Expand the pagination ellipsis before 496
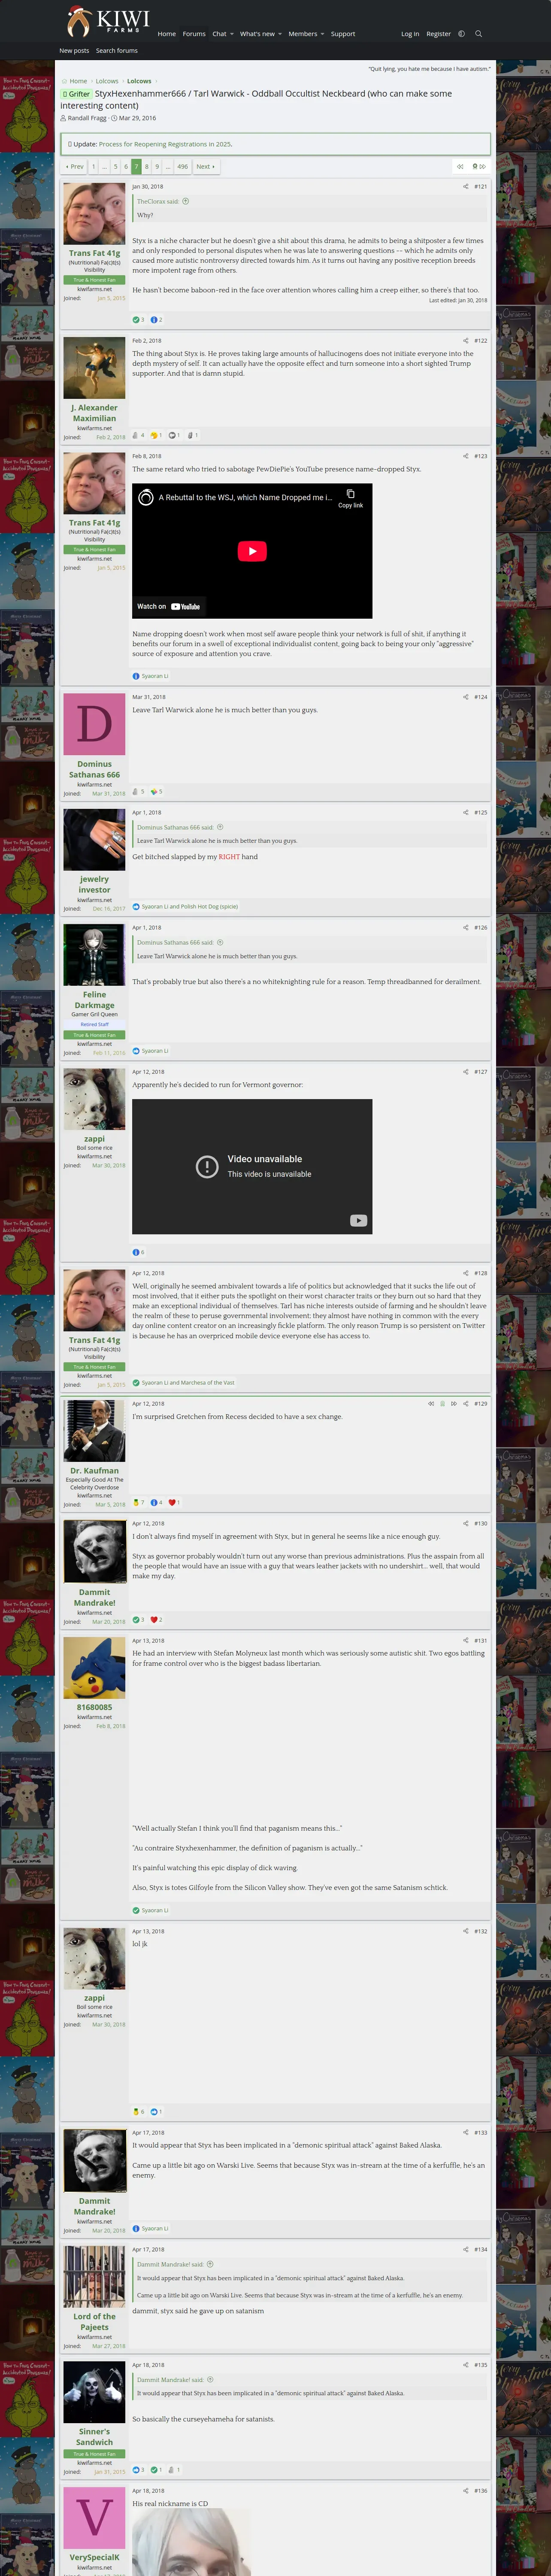 click(168, 167)
